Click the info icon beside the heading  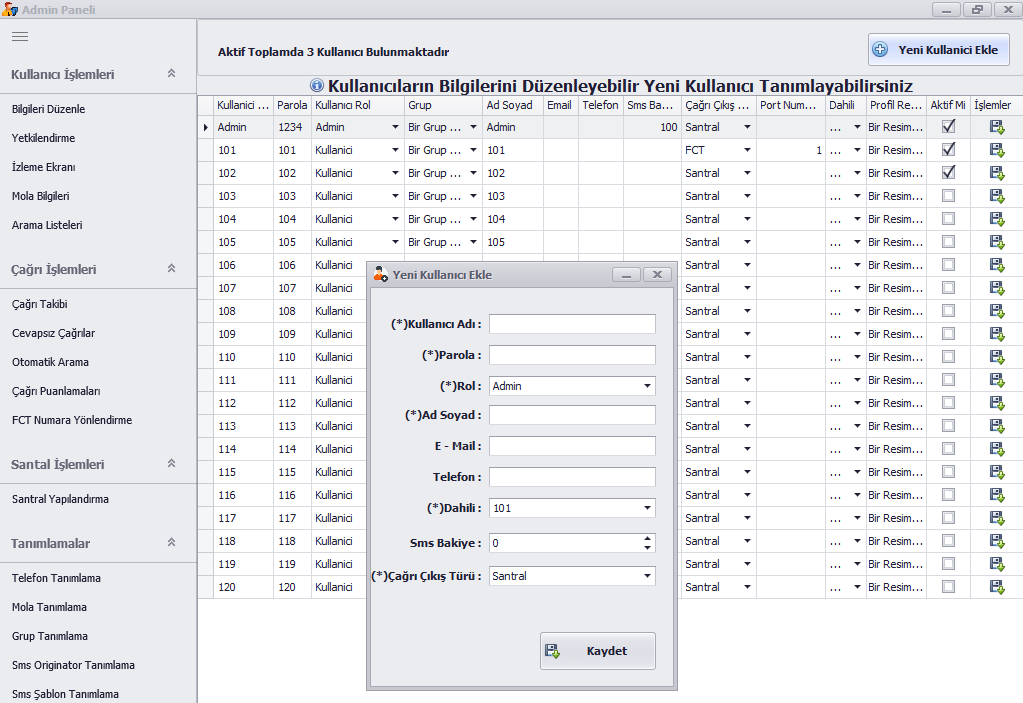click(x=317, y=86)
